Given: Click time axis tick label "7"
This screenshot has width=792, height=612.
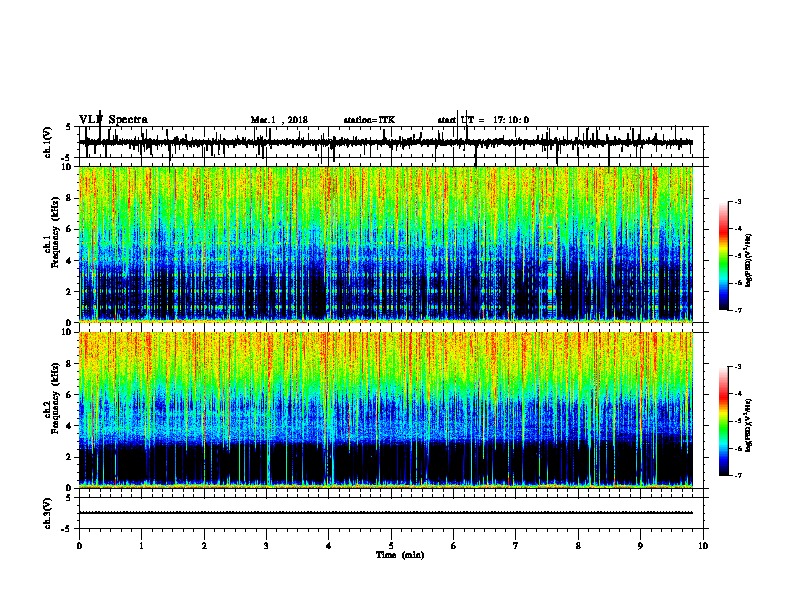Looking at the screenshot, I should pos(516,546).
